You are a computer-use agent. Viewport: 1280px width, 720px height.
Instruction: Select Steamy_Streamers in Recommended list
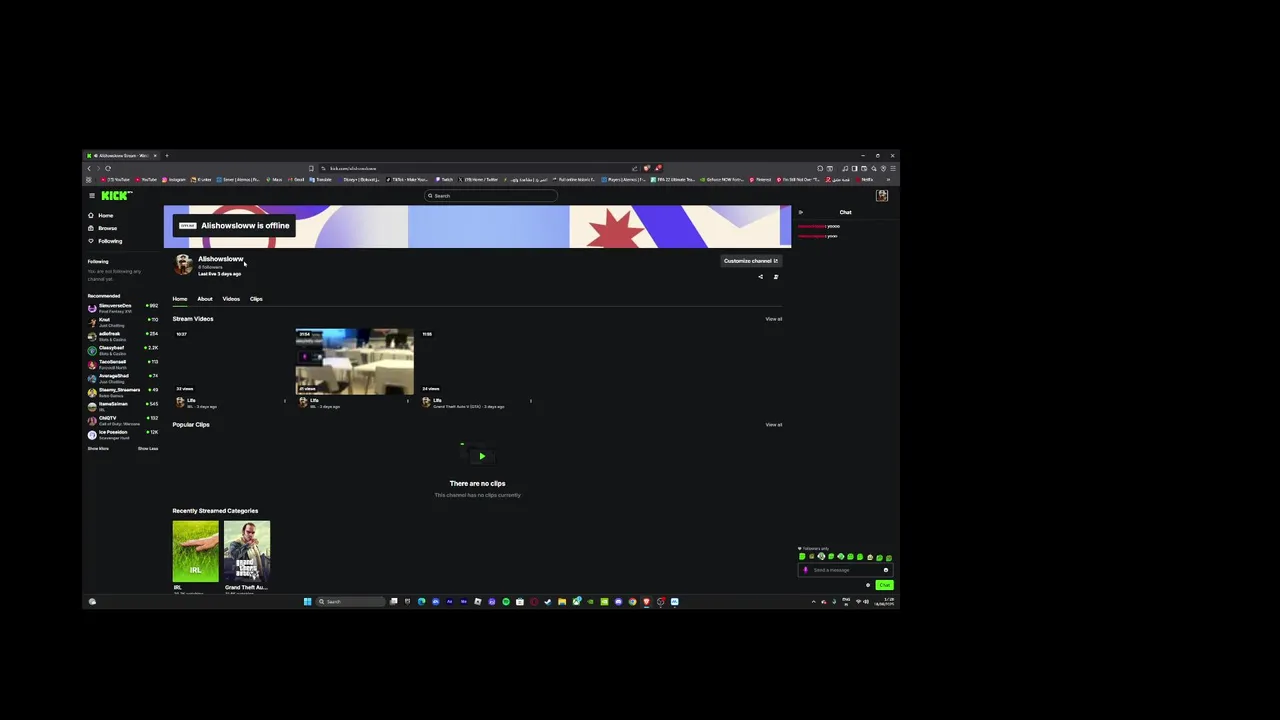[123, 392]
